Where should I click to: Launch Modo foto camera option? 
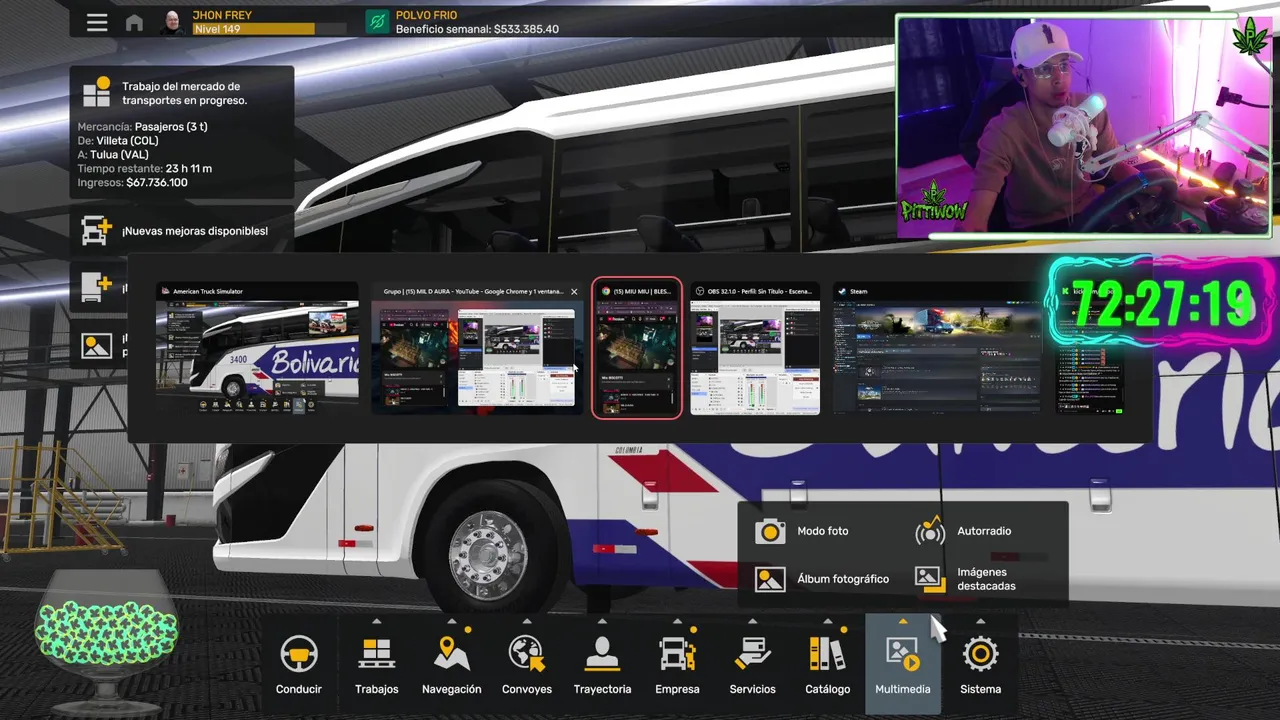click(x=803, y=531)
